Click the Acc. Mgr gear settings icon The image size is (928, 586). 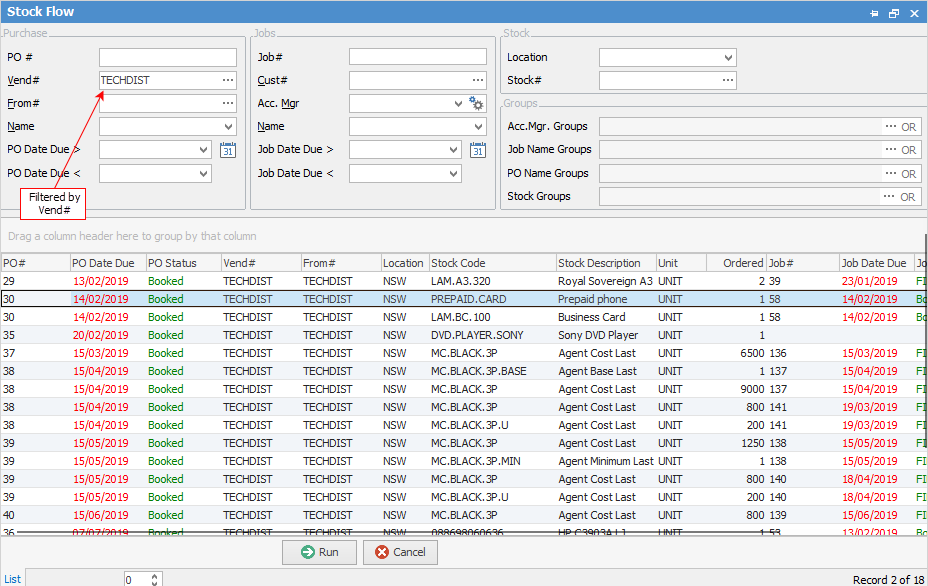477,103
